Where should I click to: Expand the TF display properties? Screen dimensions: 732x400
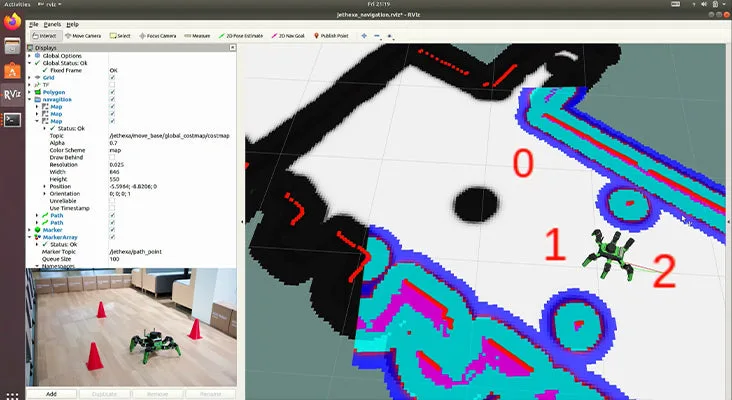[x=30, y=85]
